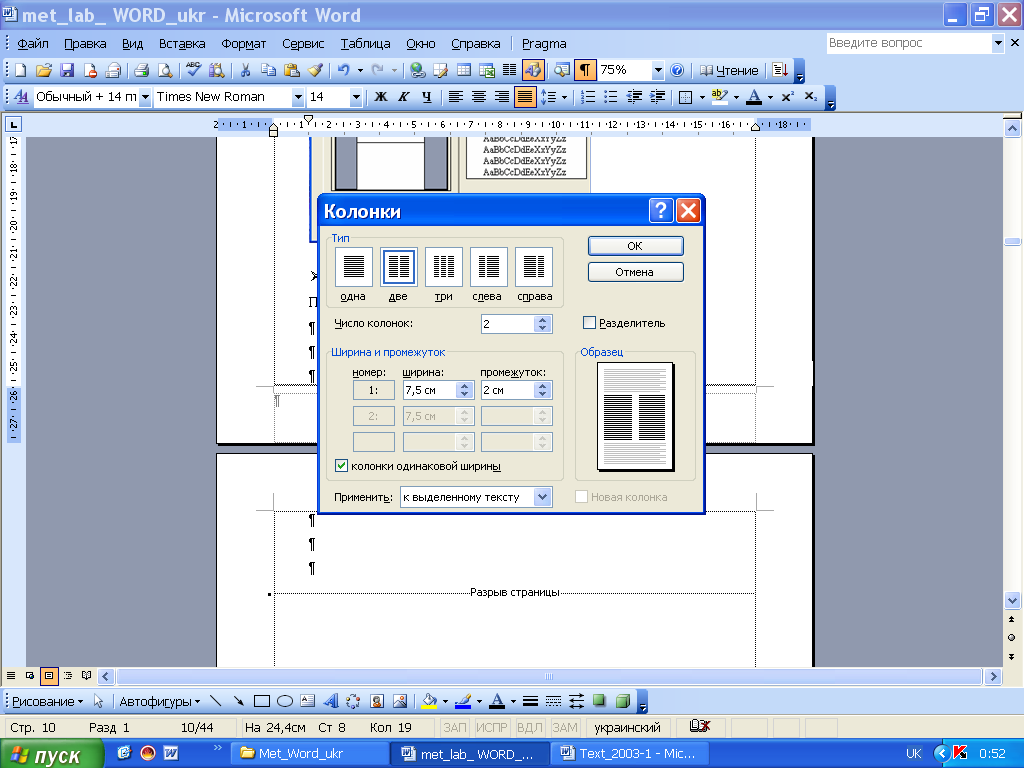Choose the 'три' three column preset
The width and height of the screenshot is (1024, 768).
click(x=443, y=266)
